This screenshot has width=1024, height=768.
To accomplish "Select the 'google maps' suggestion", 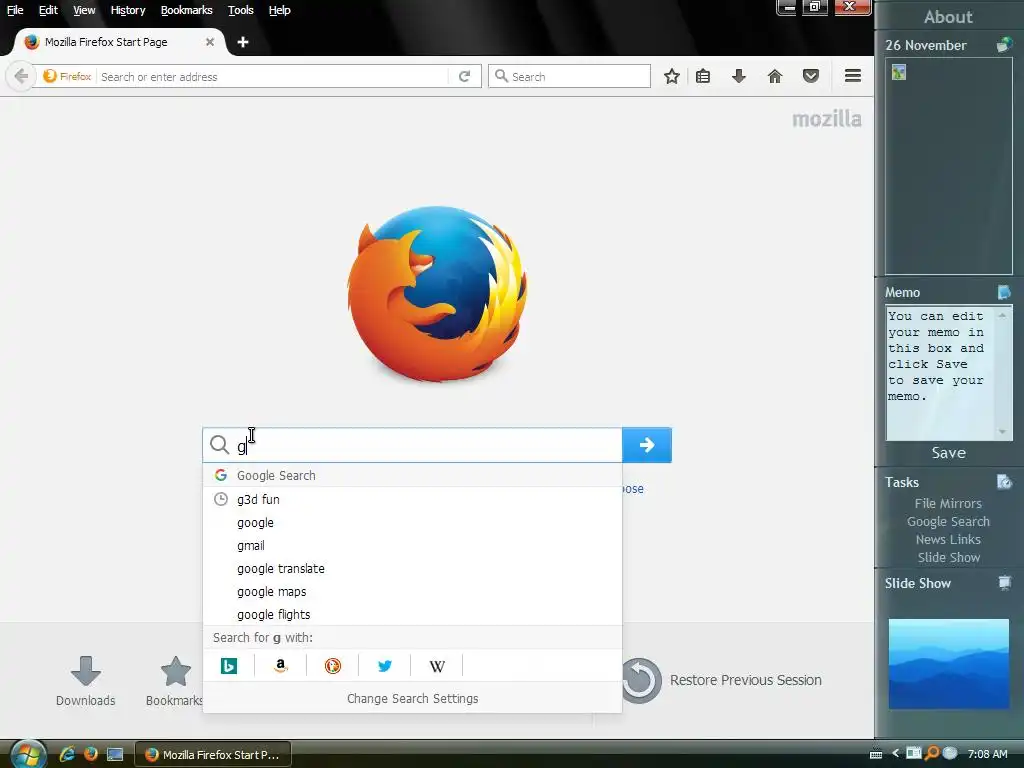I will coord(412,591).
